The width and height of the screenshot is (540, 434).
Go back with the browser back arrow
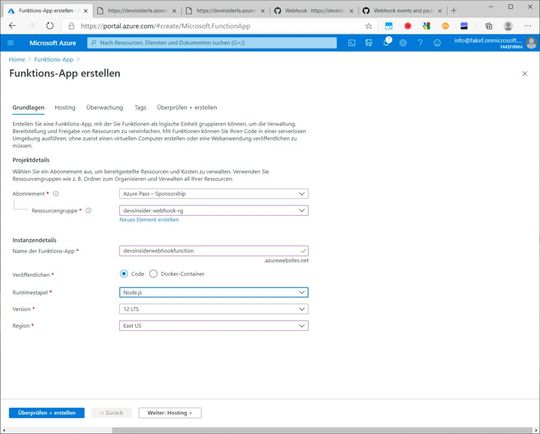pyautogui.click(x=12, y=26)
